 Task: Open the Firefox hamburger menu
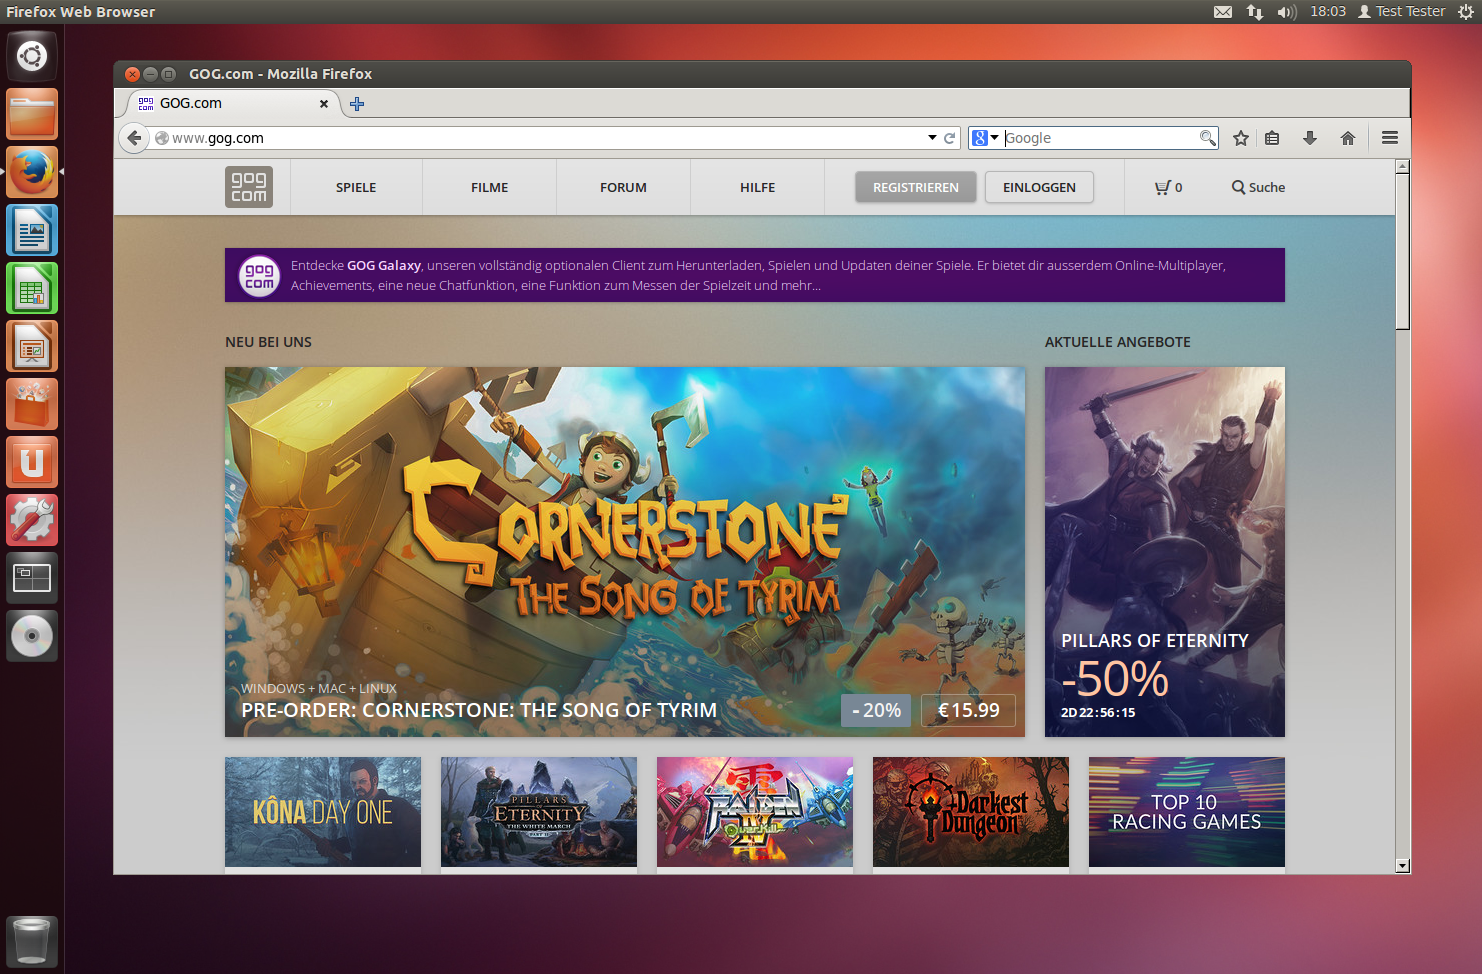pos(1390,138)
